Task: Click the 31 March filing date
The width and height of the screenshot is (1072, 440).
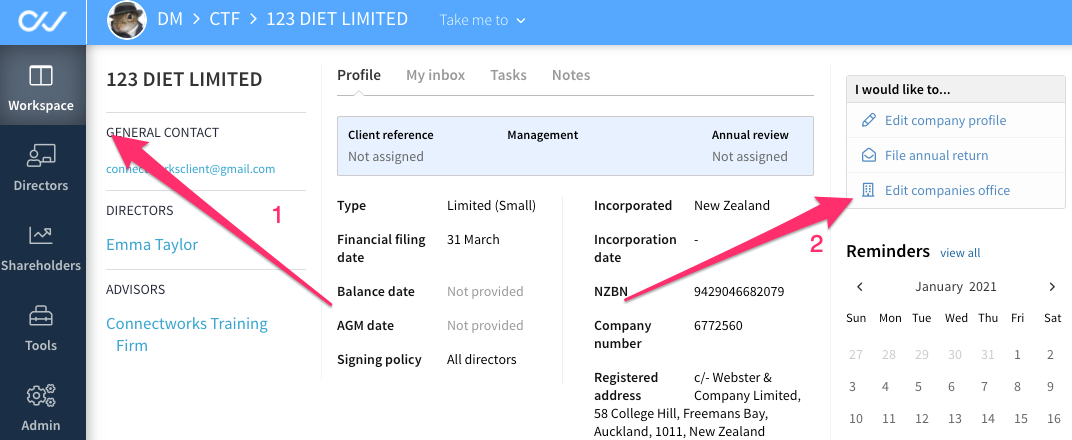Action: point(473,240)
